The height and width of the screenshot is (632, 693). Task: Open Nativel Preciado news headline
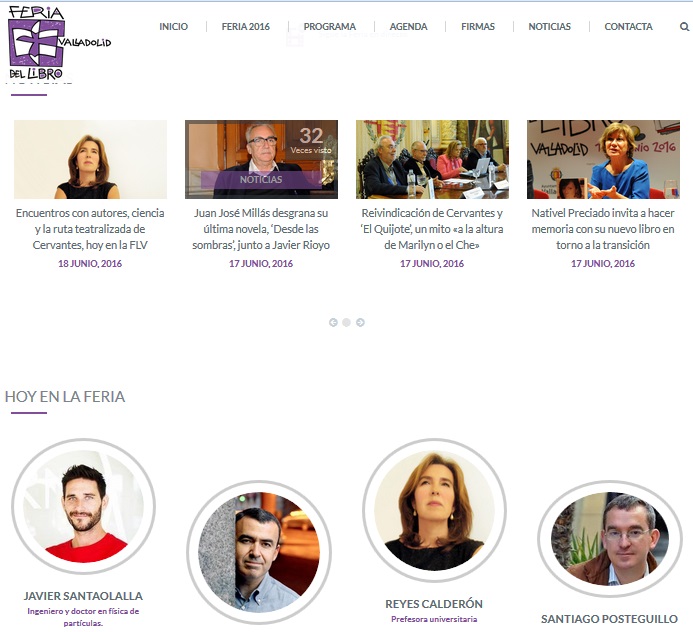(603, 229)
